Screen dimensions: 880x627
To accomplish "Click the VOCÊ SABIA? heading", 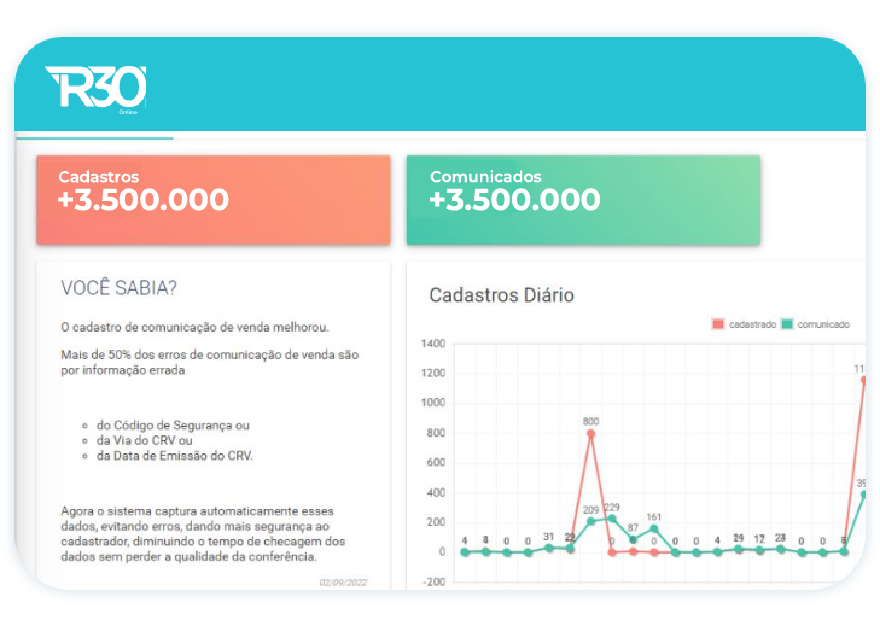I will point(119,288).
